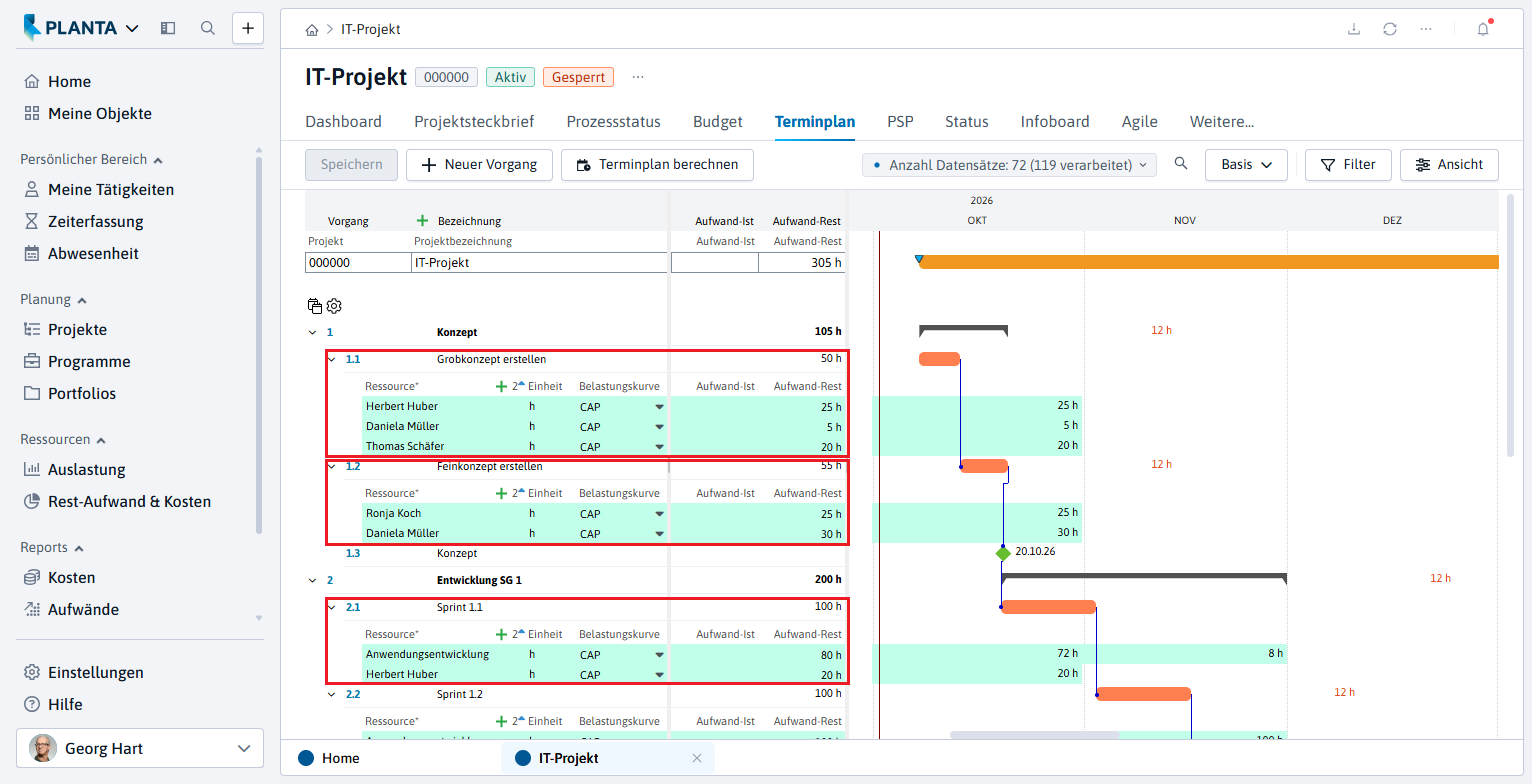Open the Projektsteckbrief tab
This screenshot has height=784, width=1532.
pos(474,122)
